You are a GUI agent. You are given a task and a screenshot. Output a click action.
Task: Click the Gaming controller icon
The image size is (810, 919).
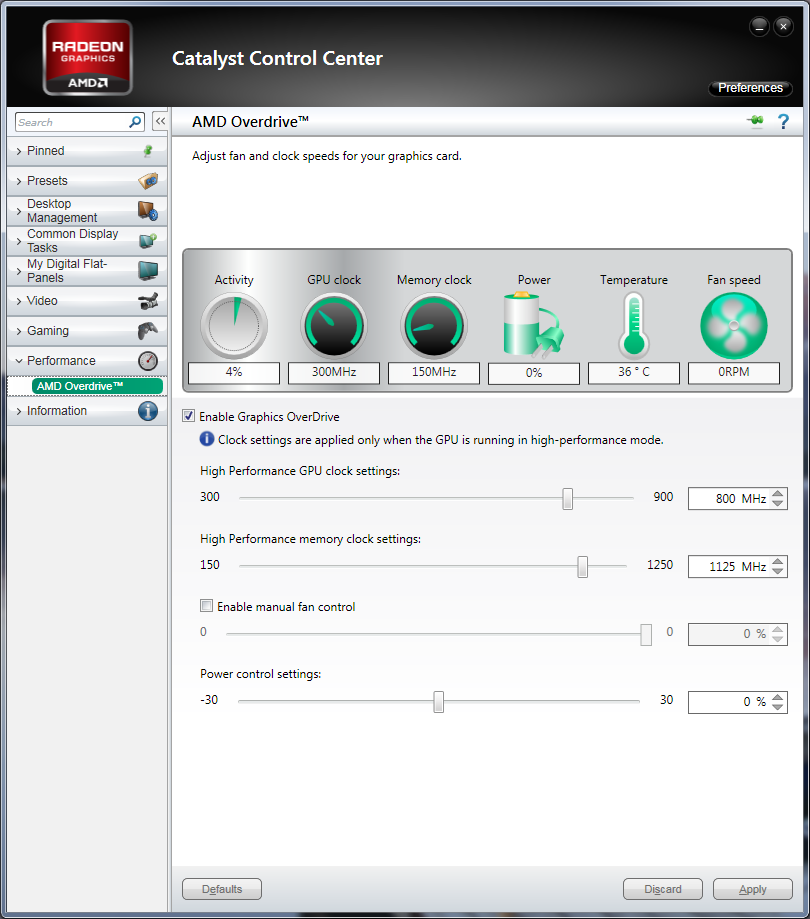coord(148,331)
